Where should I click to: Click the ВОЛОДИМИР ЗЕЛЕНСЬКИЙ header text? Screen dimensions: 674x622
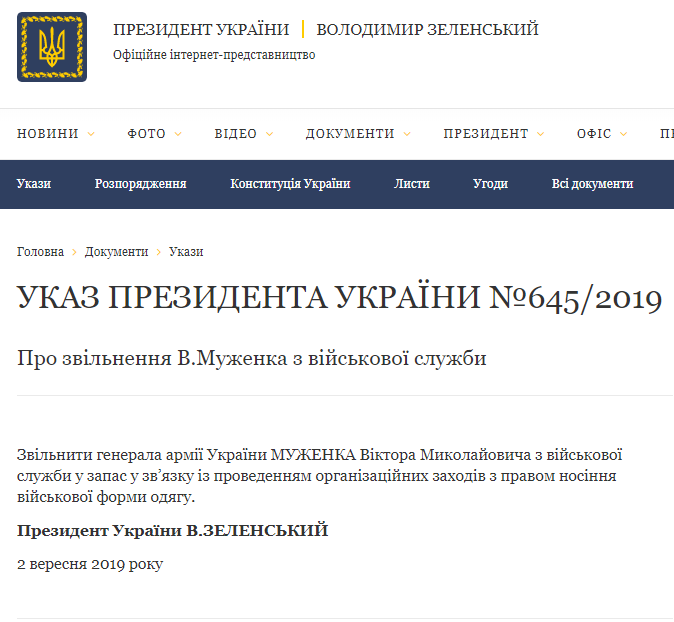point(427,29)
